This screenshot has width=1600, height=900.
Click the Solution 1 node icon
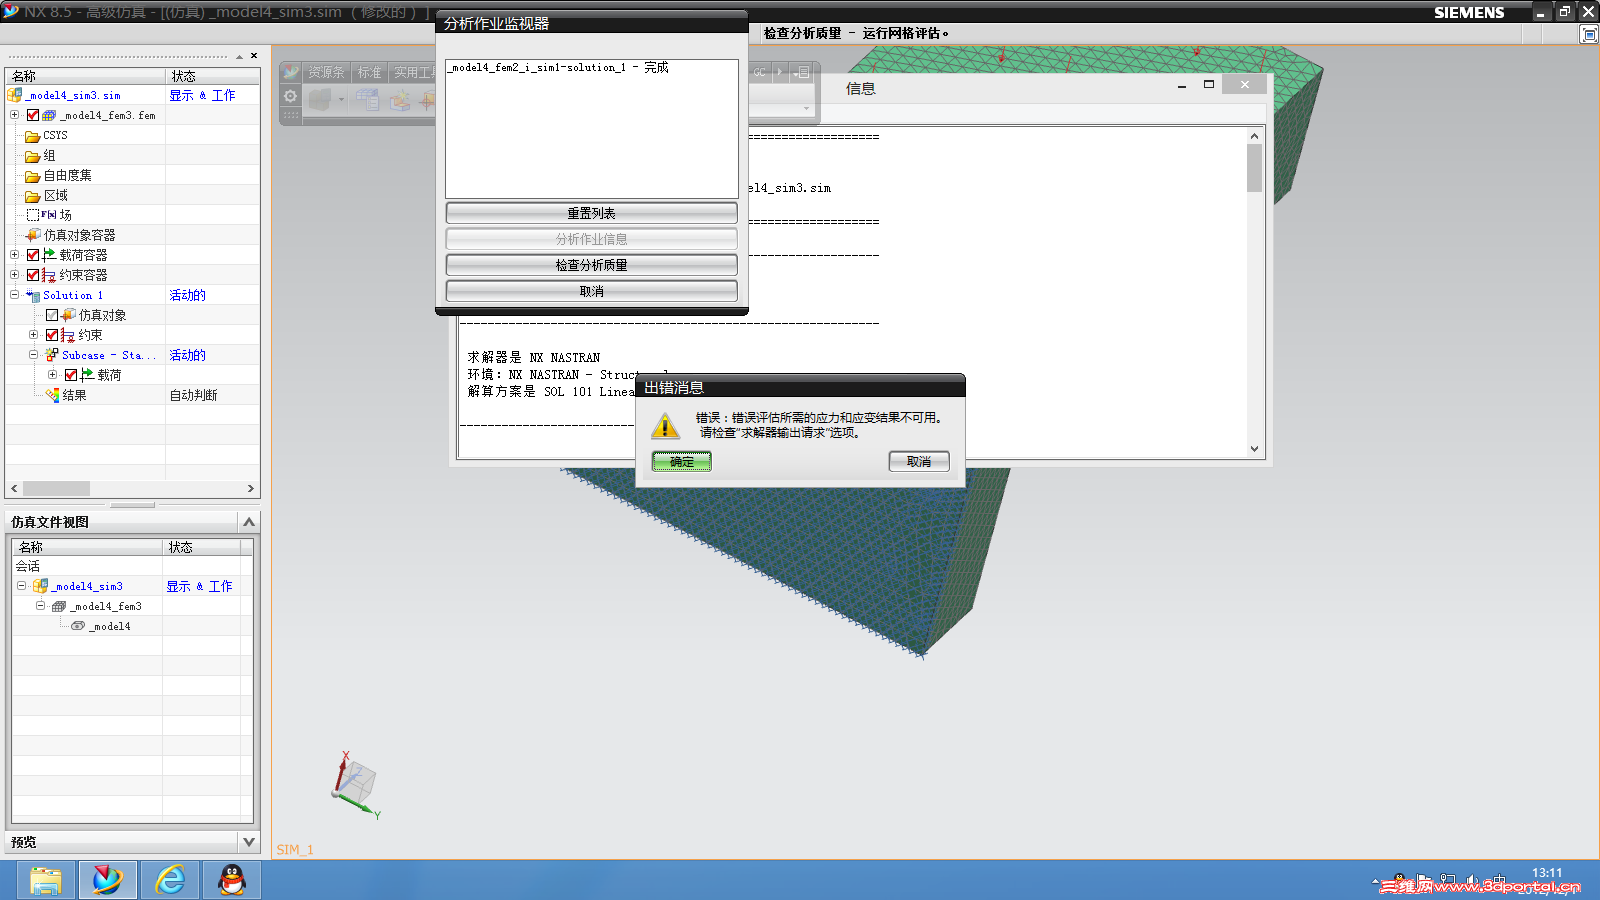33,295
